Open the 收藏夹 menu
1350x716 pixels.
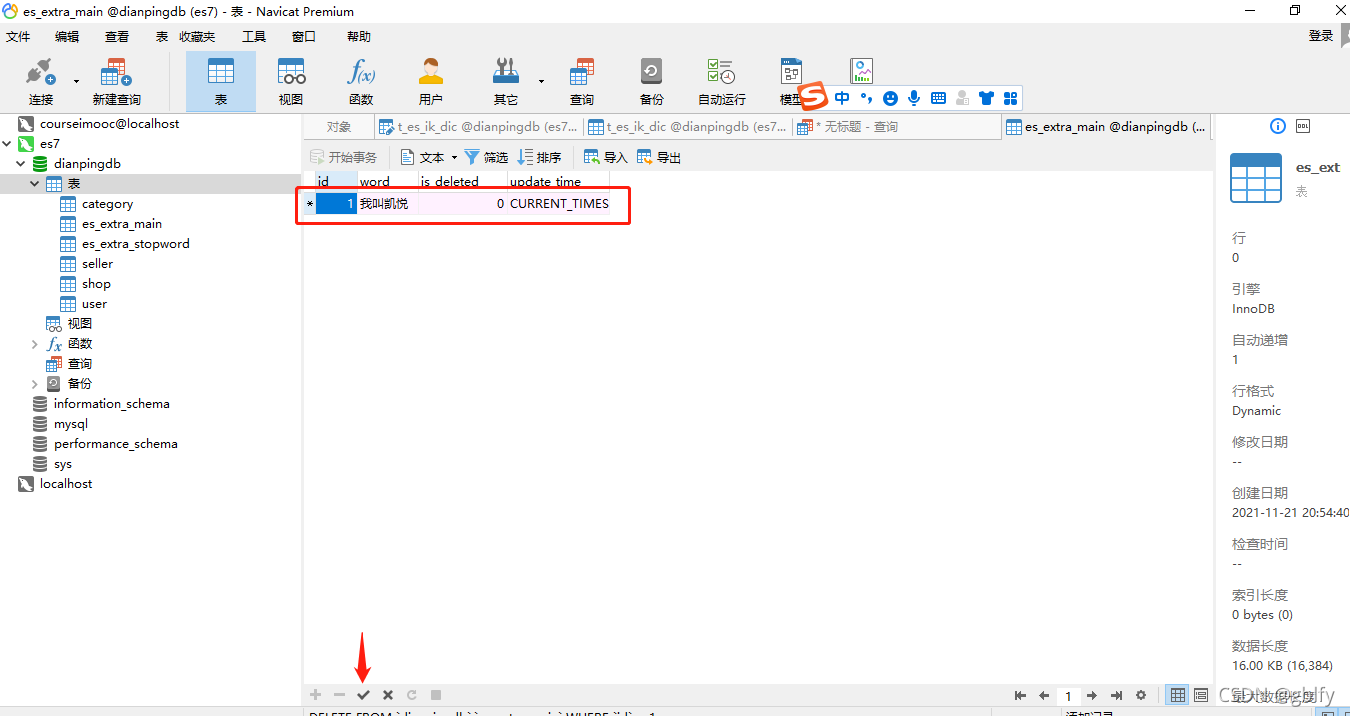197,36
